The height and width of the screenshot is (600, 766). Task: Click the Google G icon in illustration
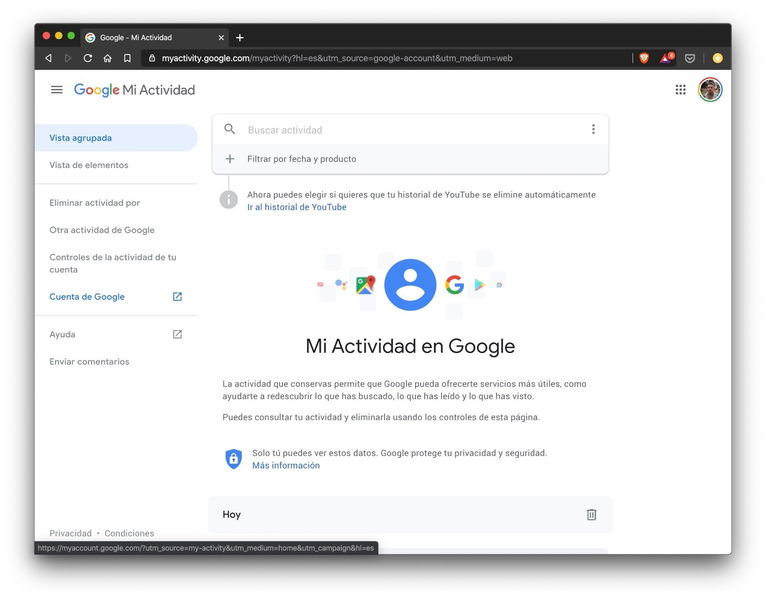click(x=454, y=285)
